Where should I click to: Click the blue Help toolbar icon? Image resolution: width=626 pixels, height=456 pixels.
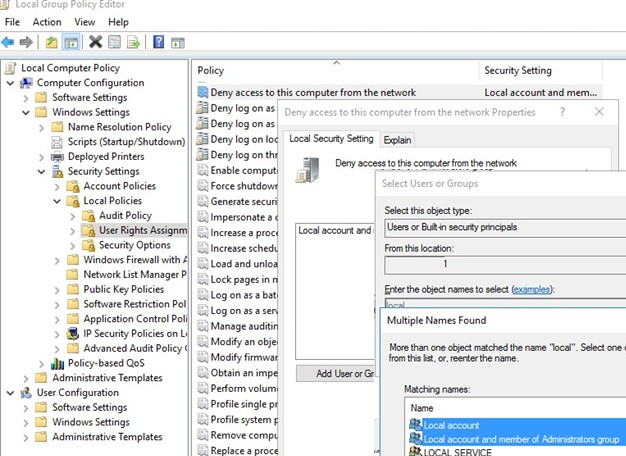[159, 42]
